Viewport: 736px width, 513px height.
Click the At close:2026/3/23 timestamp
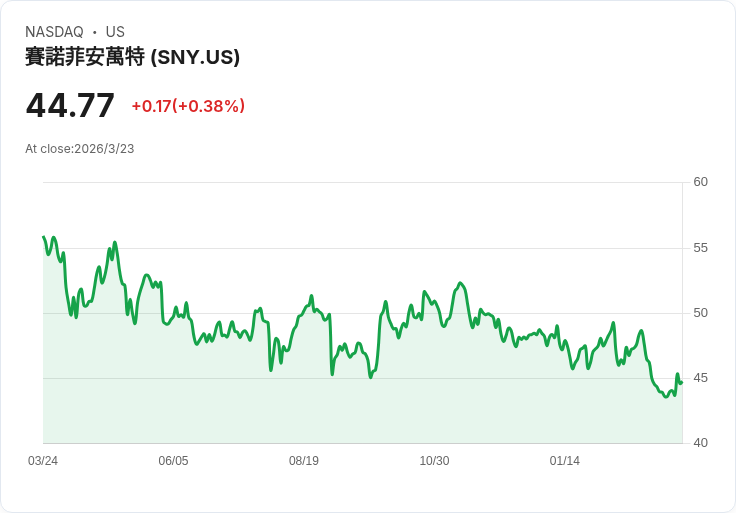click(80, 149)
